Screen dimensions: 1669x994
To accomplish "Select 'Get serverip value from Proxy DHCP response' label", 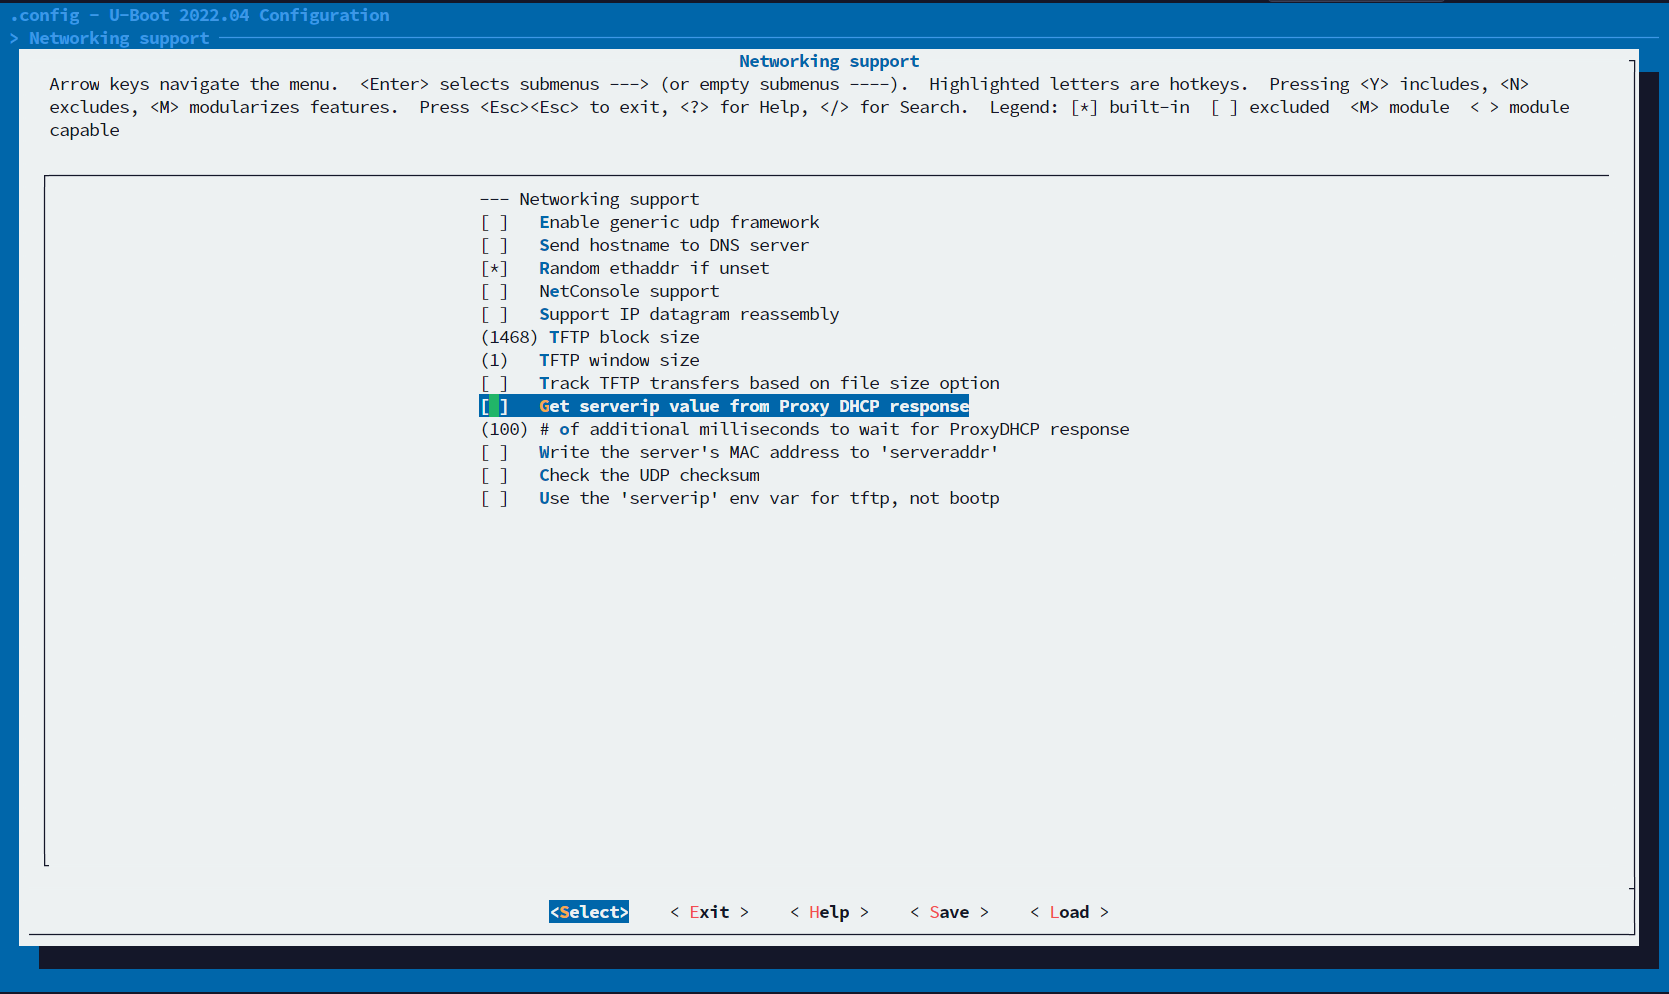I will click(x=754, y=406).
